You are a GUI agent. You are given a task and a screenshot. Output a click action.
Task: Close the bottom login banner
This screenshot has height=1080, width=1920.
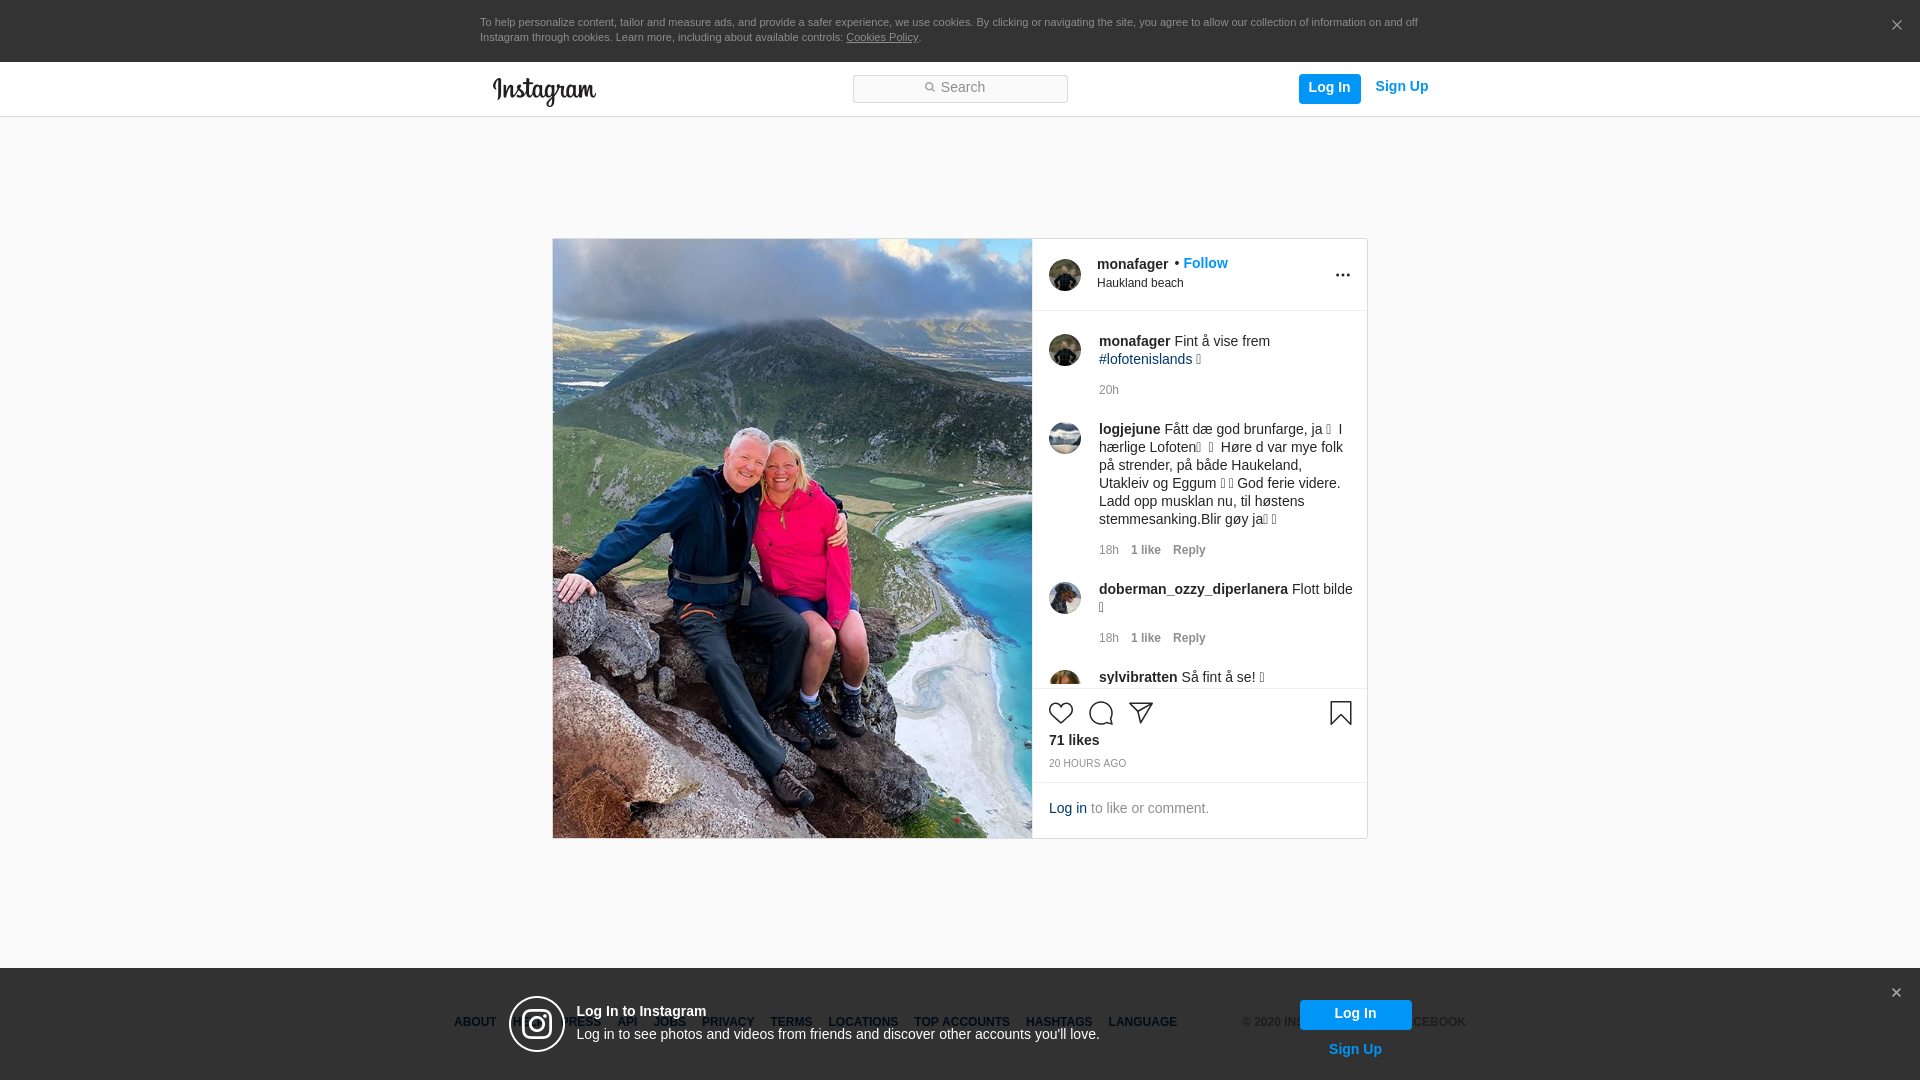[1896, 993]
